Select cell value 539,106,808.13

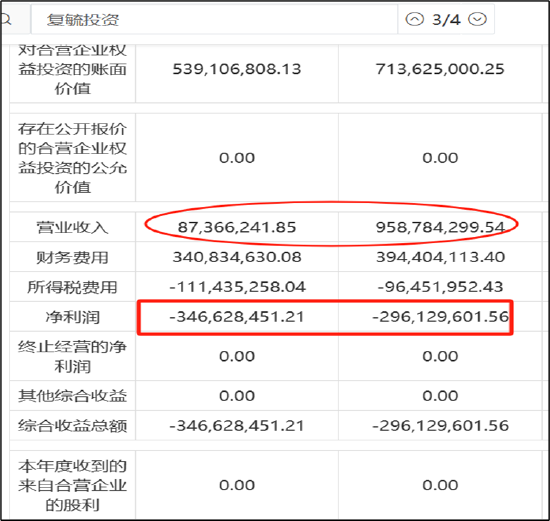(237, 69)
